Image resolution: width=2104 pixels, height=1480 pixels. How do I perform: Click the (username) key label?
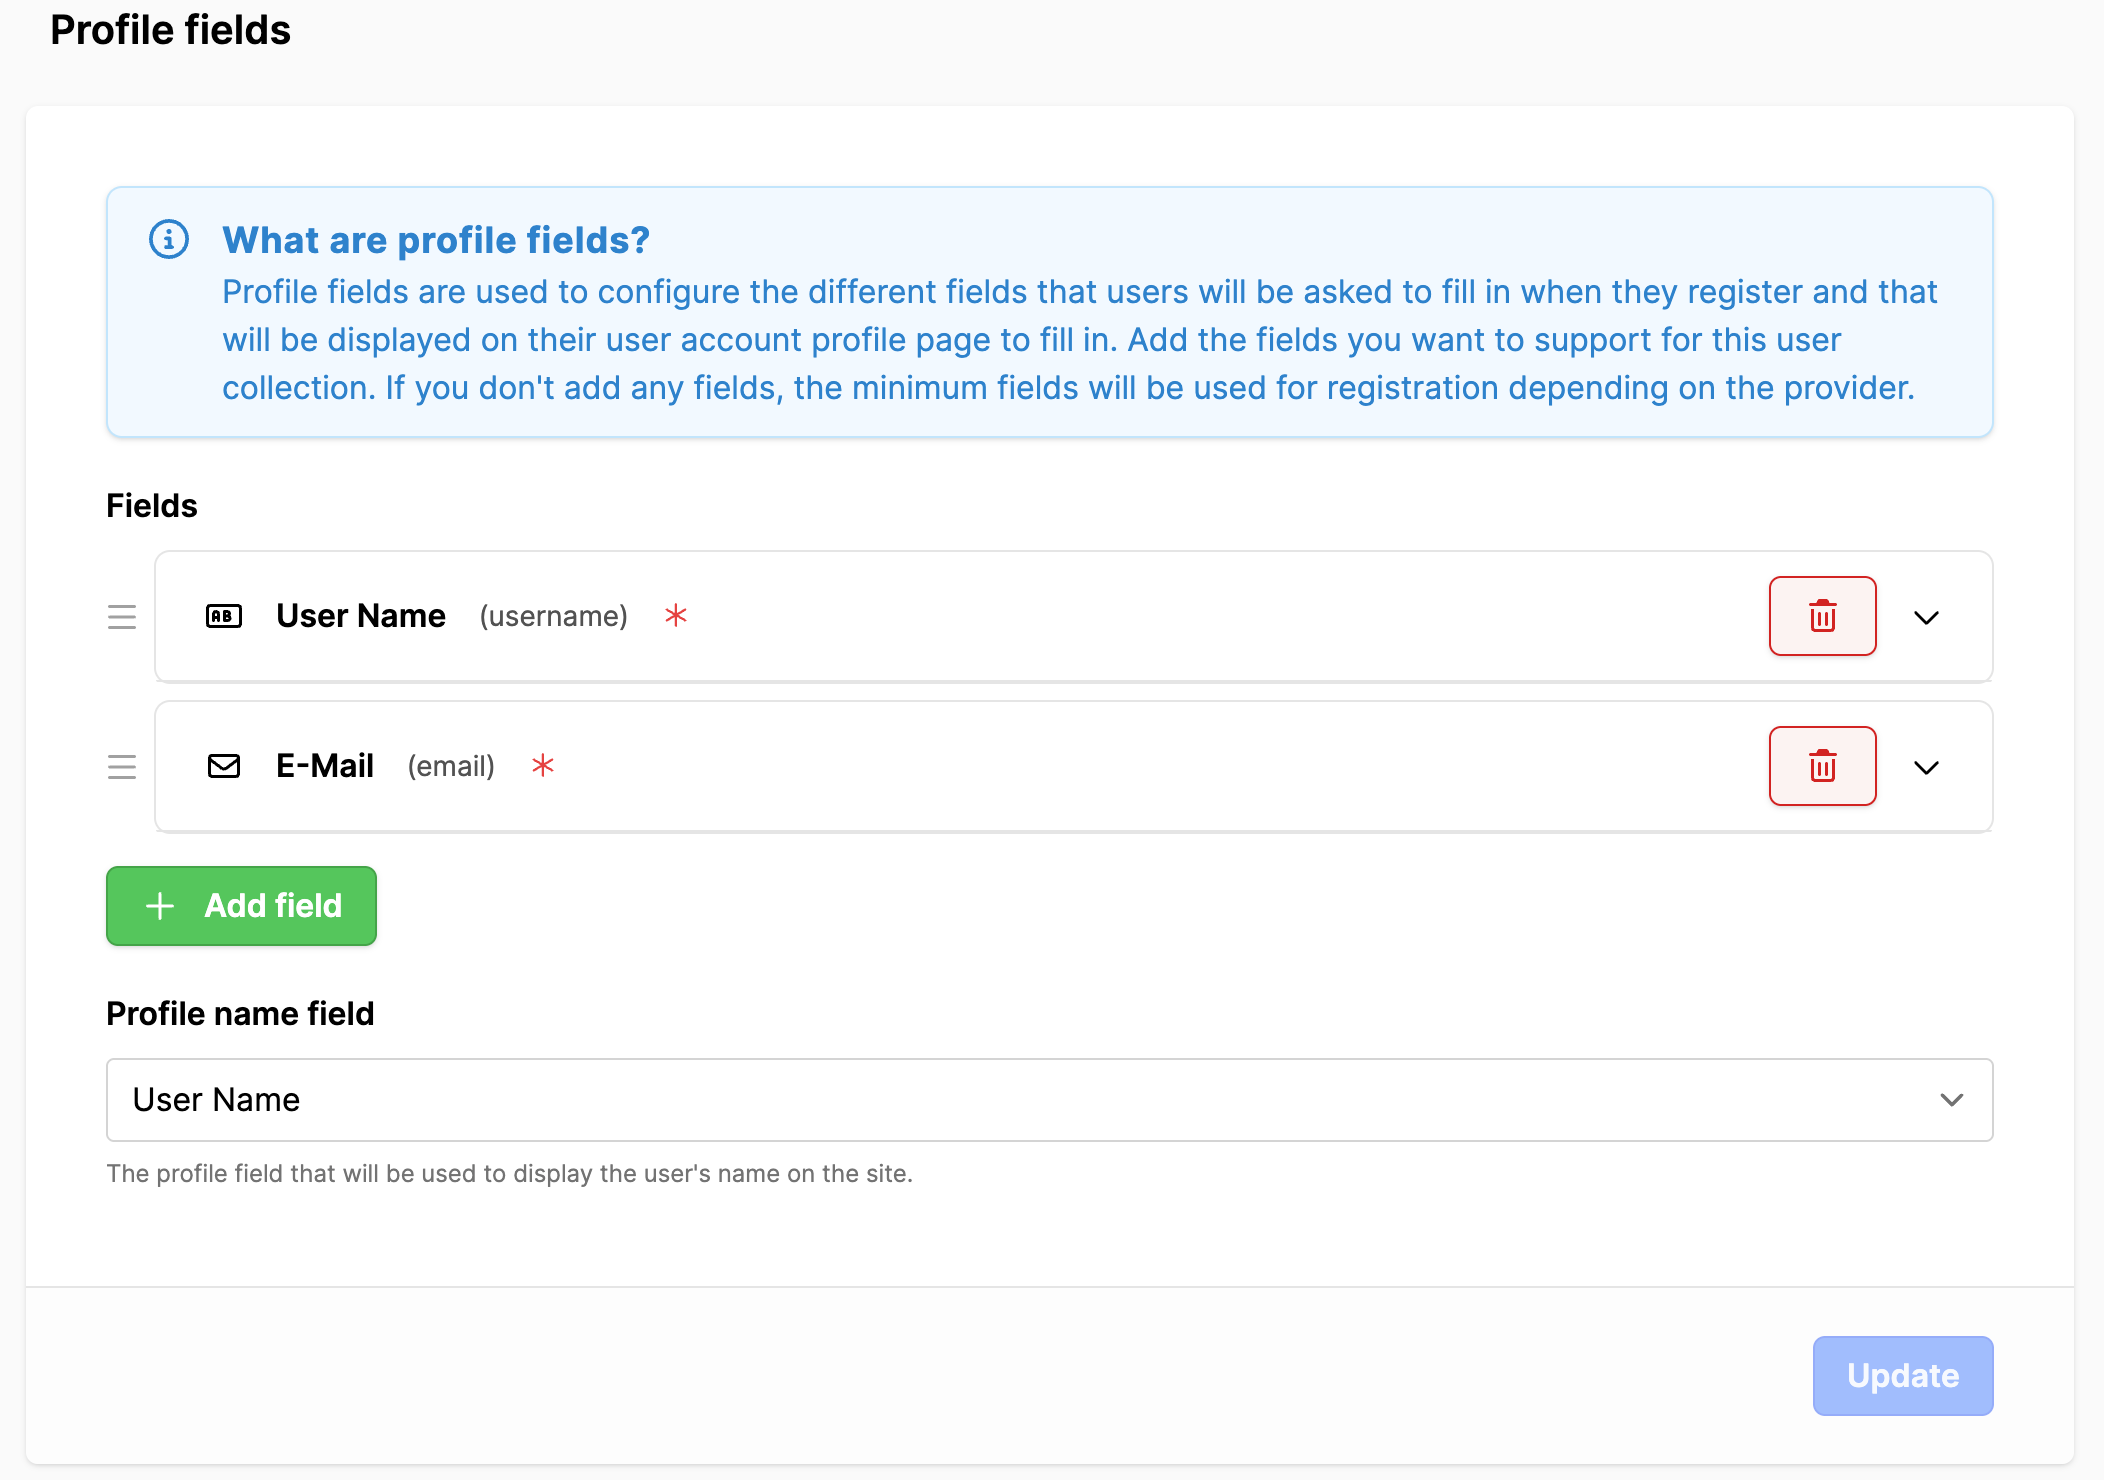coord(554,616)
